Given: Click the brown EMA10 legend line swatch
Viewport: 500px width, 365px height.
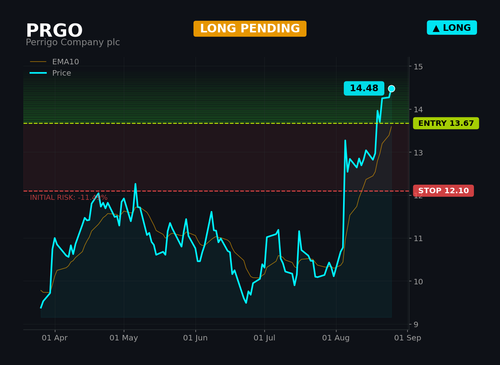Looking at the screenshot, I should [38, 62].
